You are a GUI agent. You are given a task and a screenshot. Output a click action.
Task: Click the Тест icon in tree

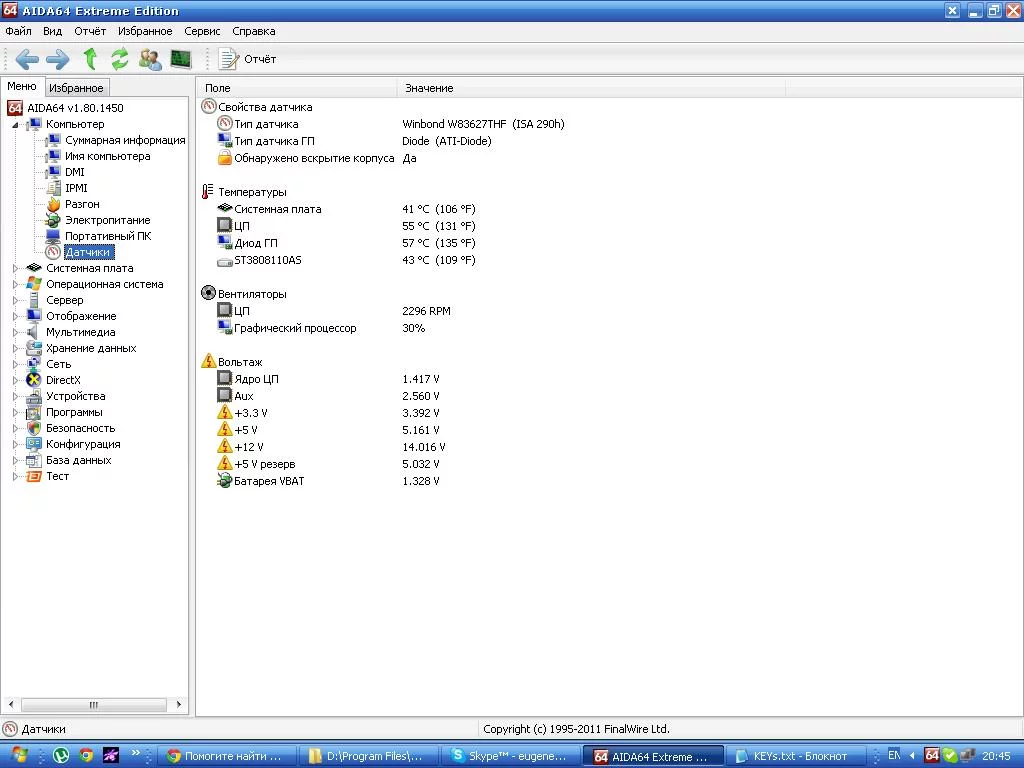pos(34,476)
